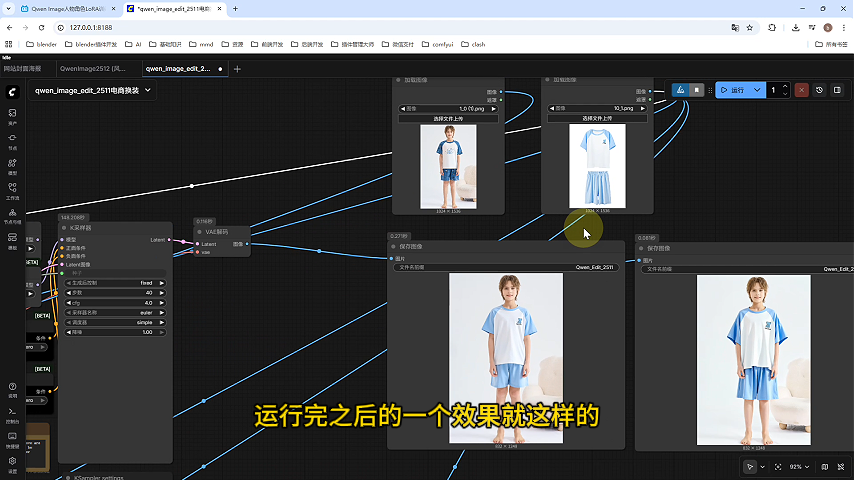
Task: Toggle collapse dot on right save image node
Action: [641, 248]
